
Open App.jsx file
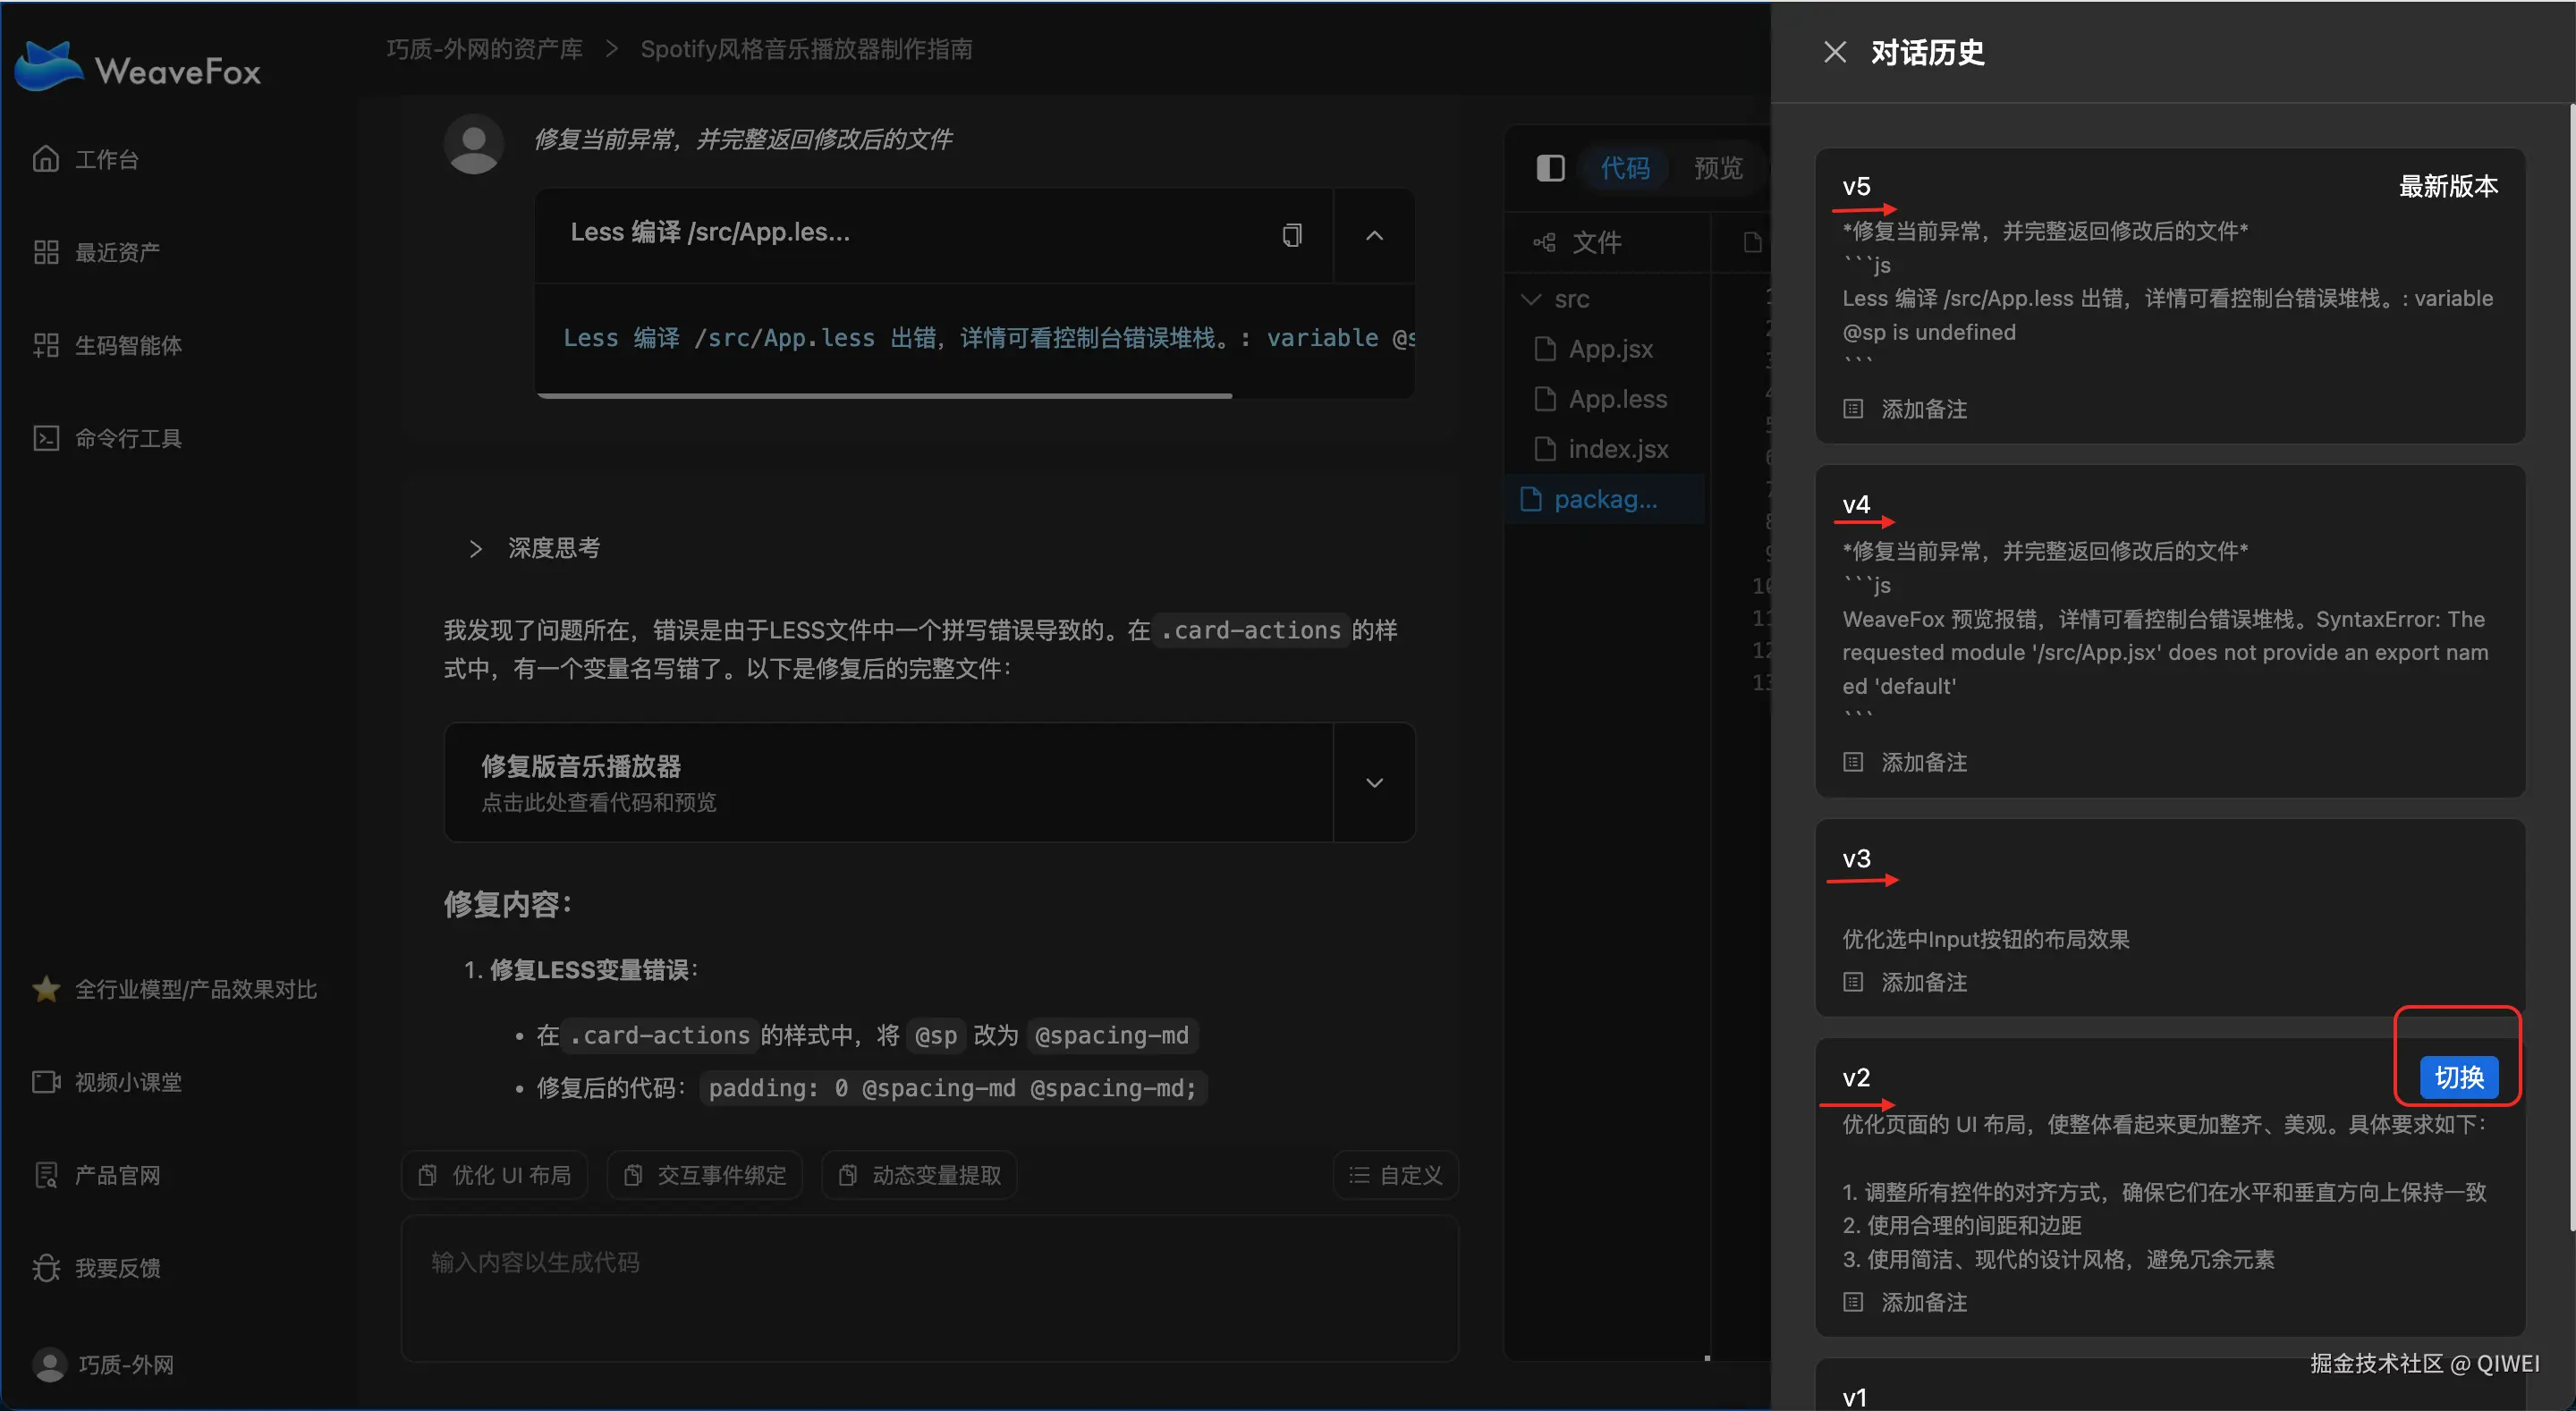click(1594, 349)
